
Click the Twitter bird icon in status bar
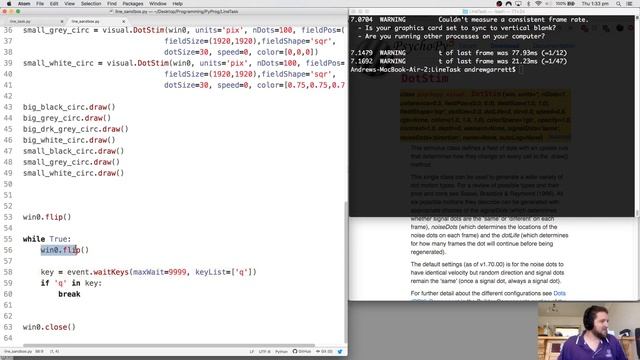pos(340,351)
